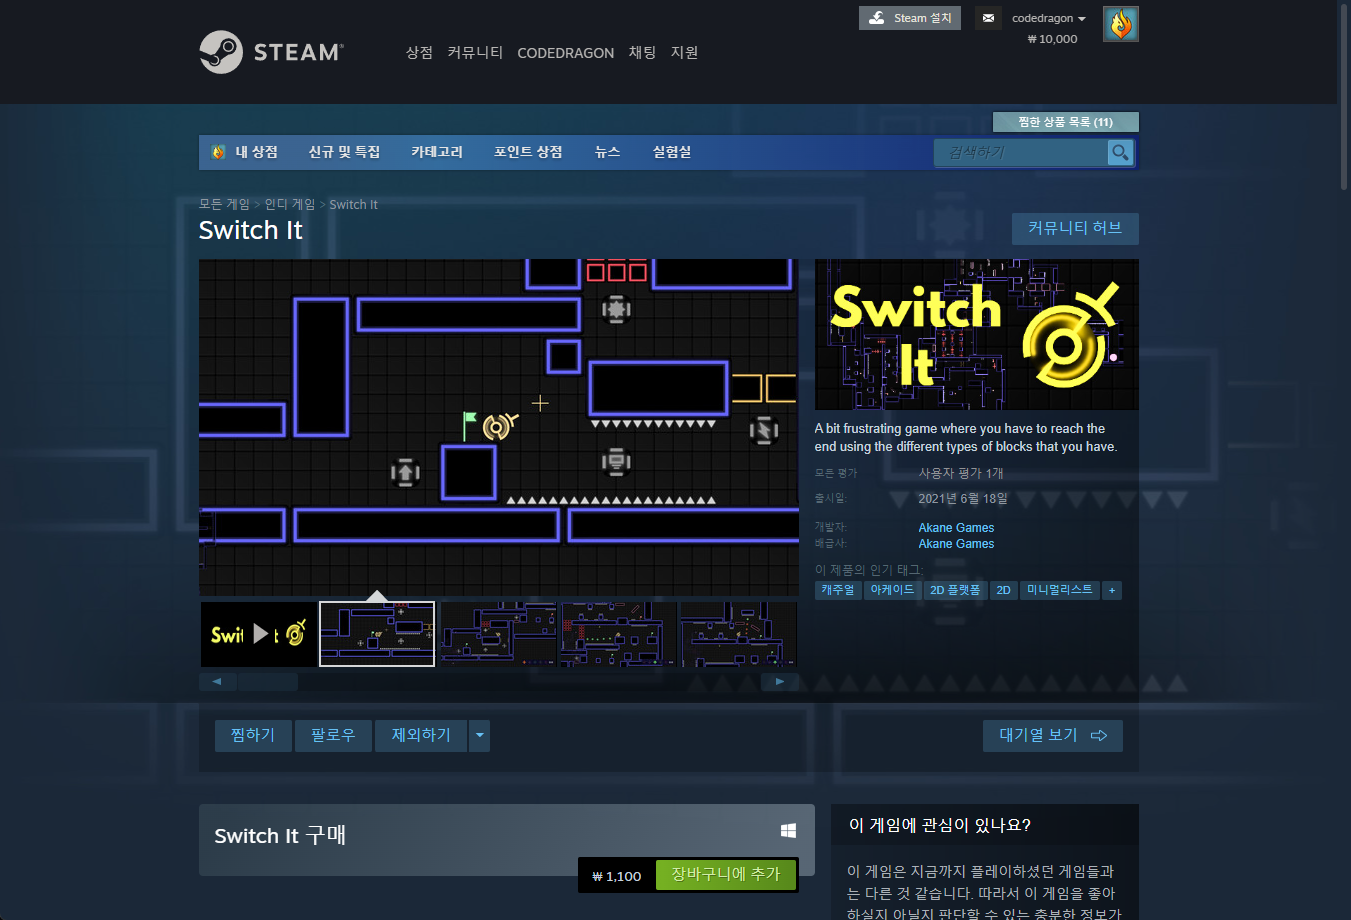Click the thumbnail strip scrollbar handle
This screenshot has height=920, width=1351.
click(x=267, y=682)
